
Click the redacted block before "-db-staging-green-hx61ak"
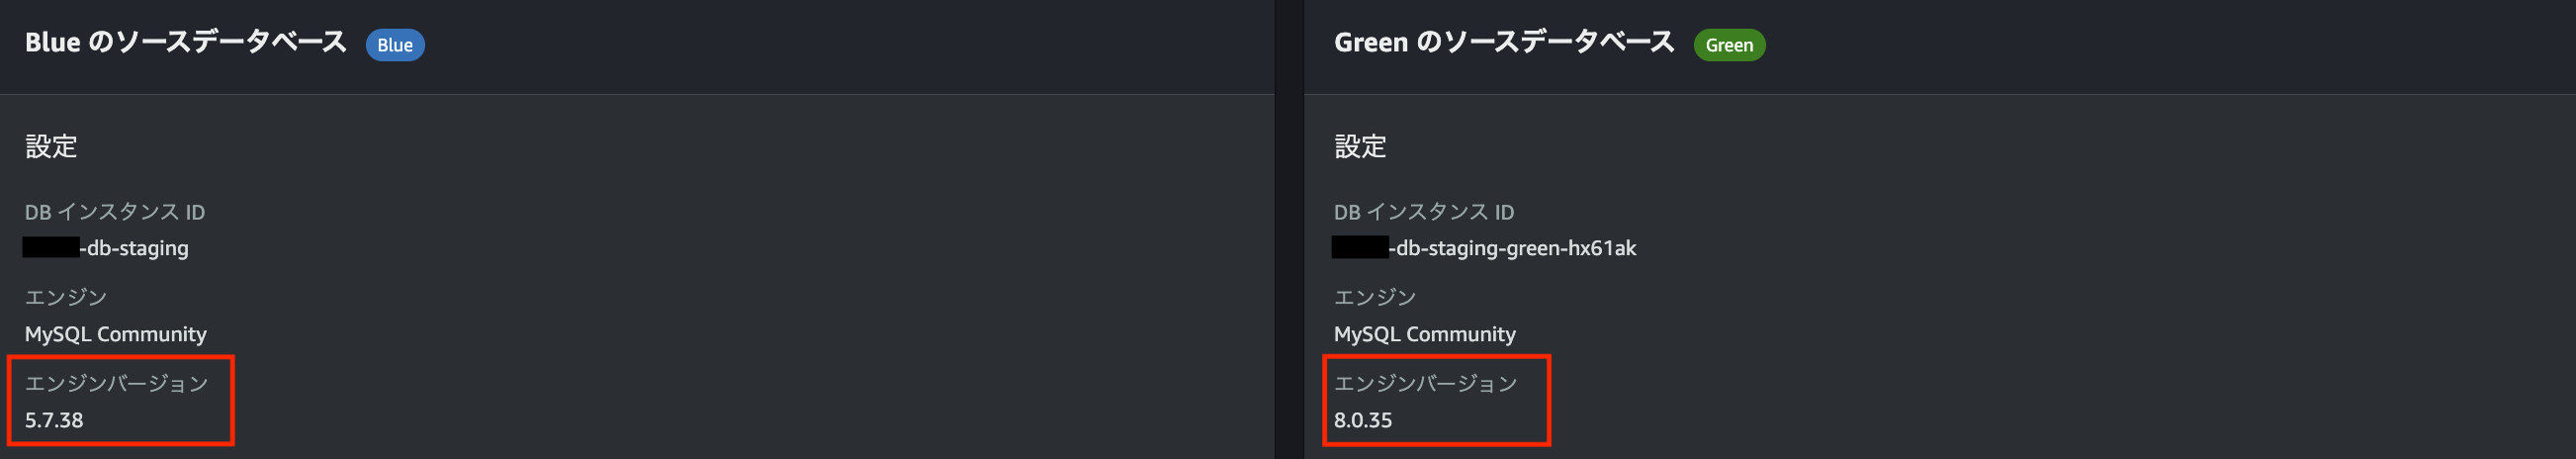[1360, 248]
